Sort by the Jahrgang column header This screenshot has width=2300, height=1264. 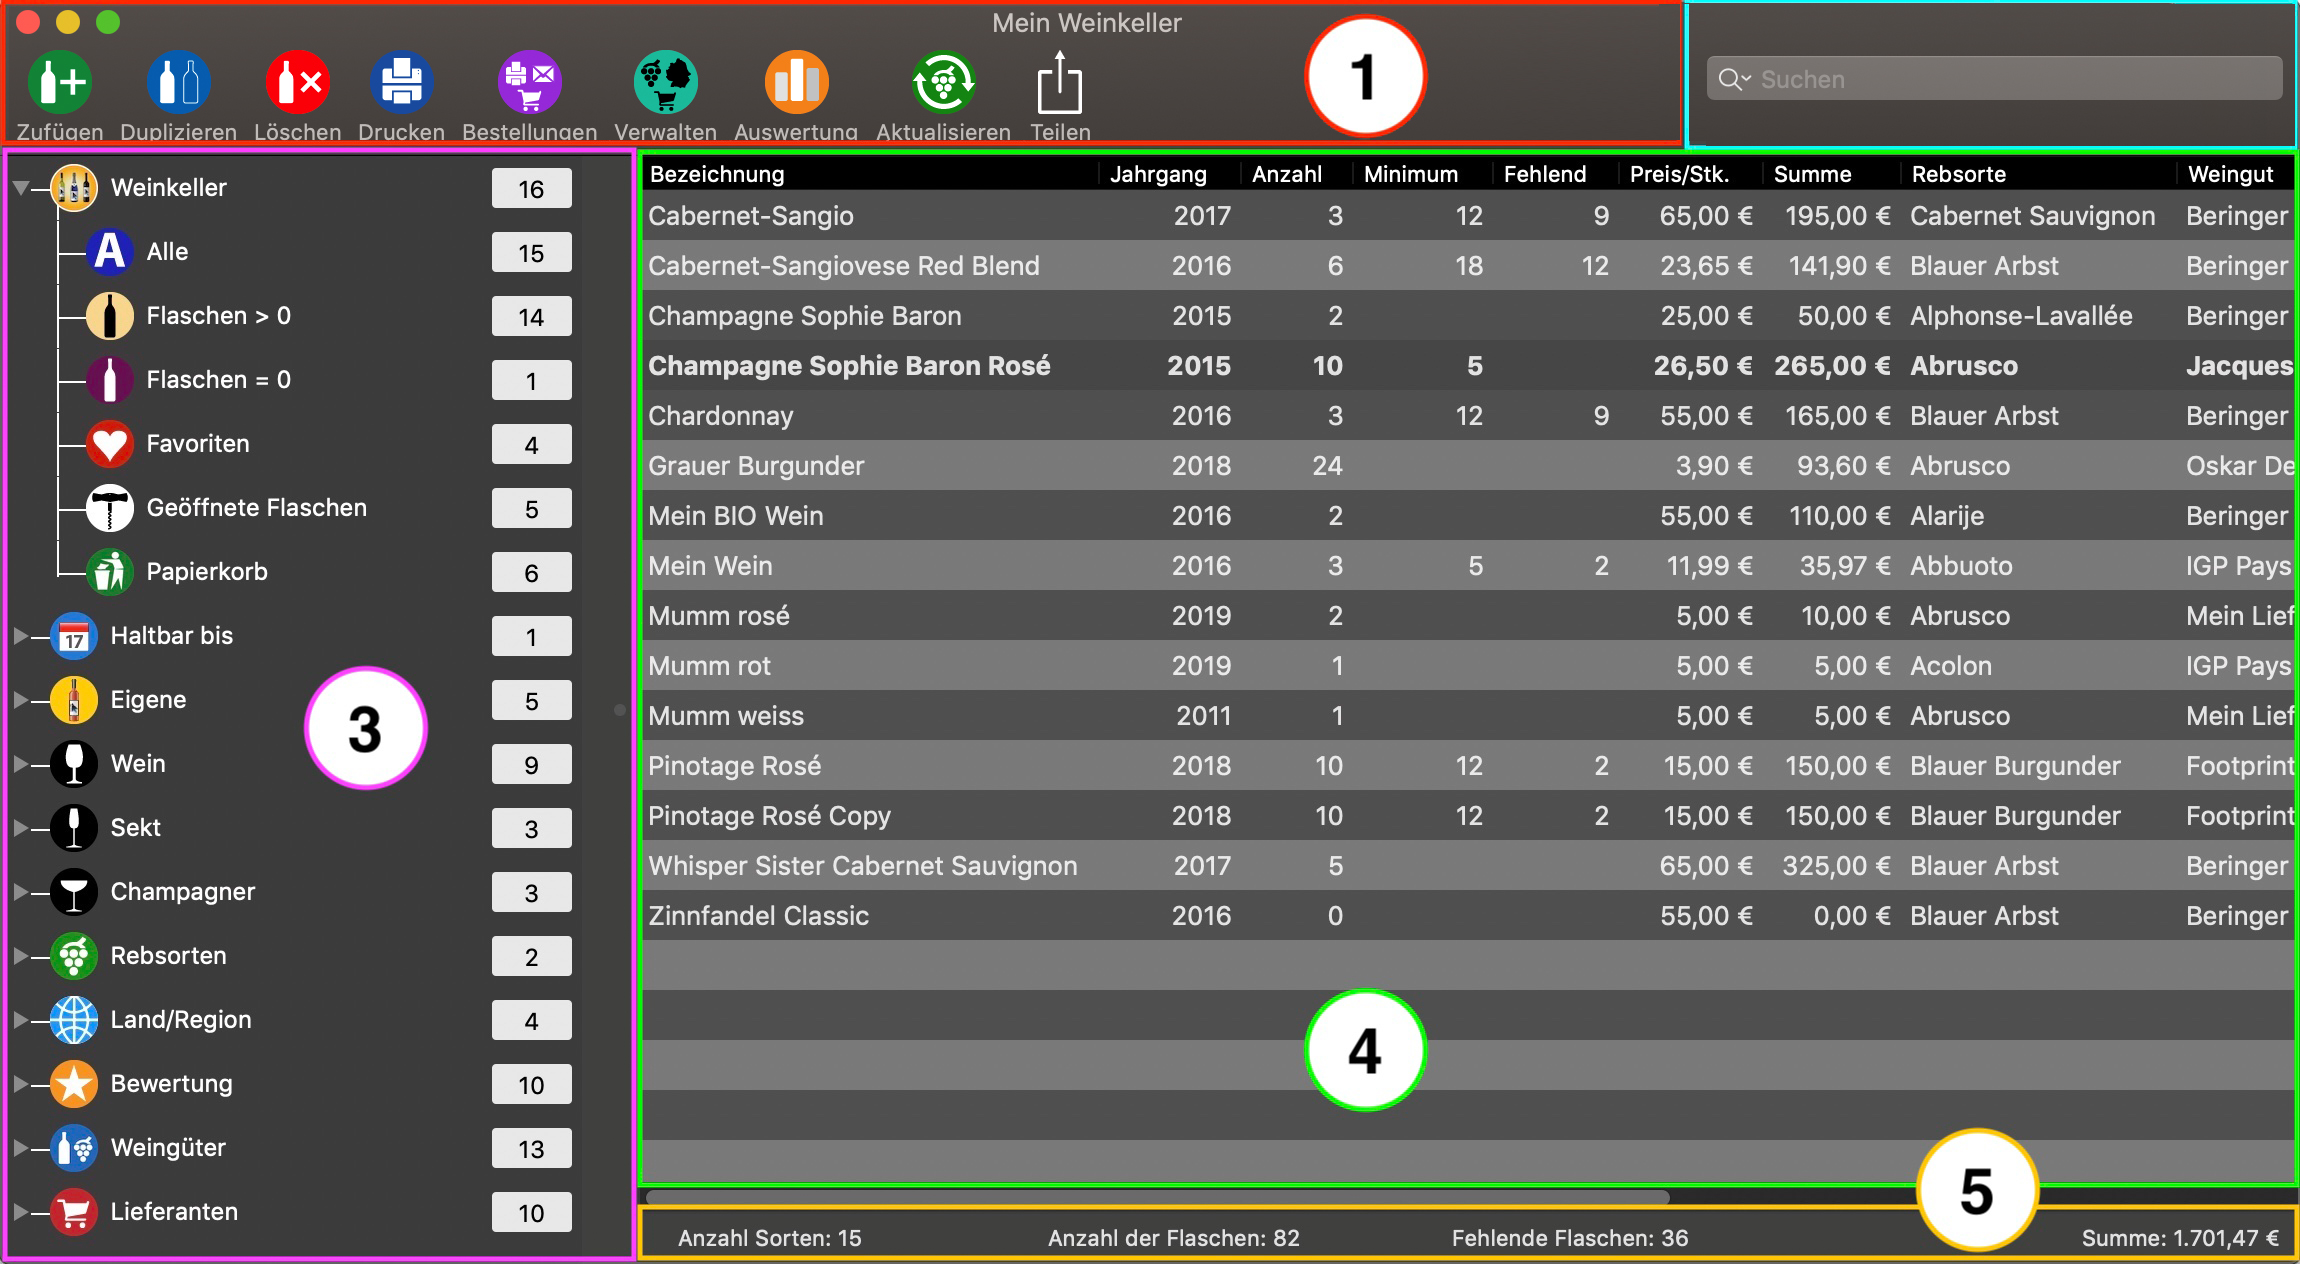click(1170, 174)
